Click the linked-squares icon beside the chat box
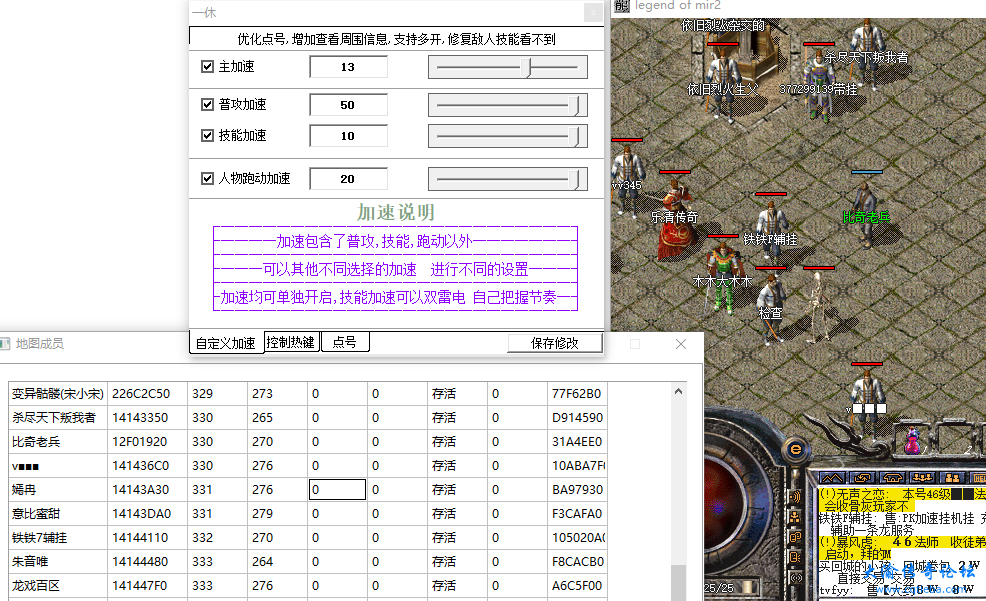The image size is (986, 601). coord(795,538)
